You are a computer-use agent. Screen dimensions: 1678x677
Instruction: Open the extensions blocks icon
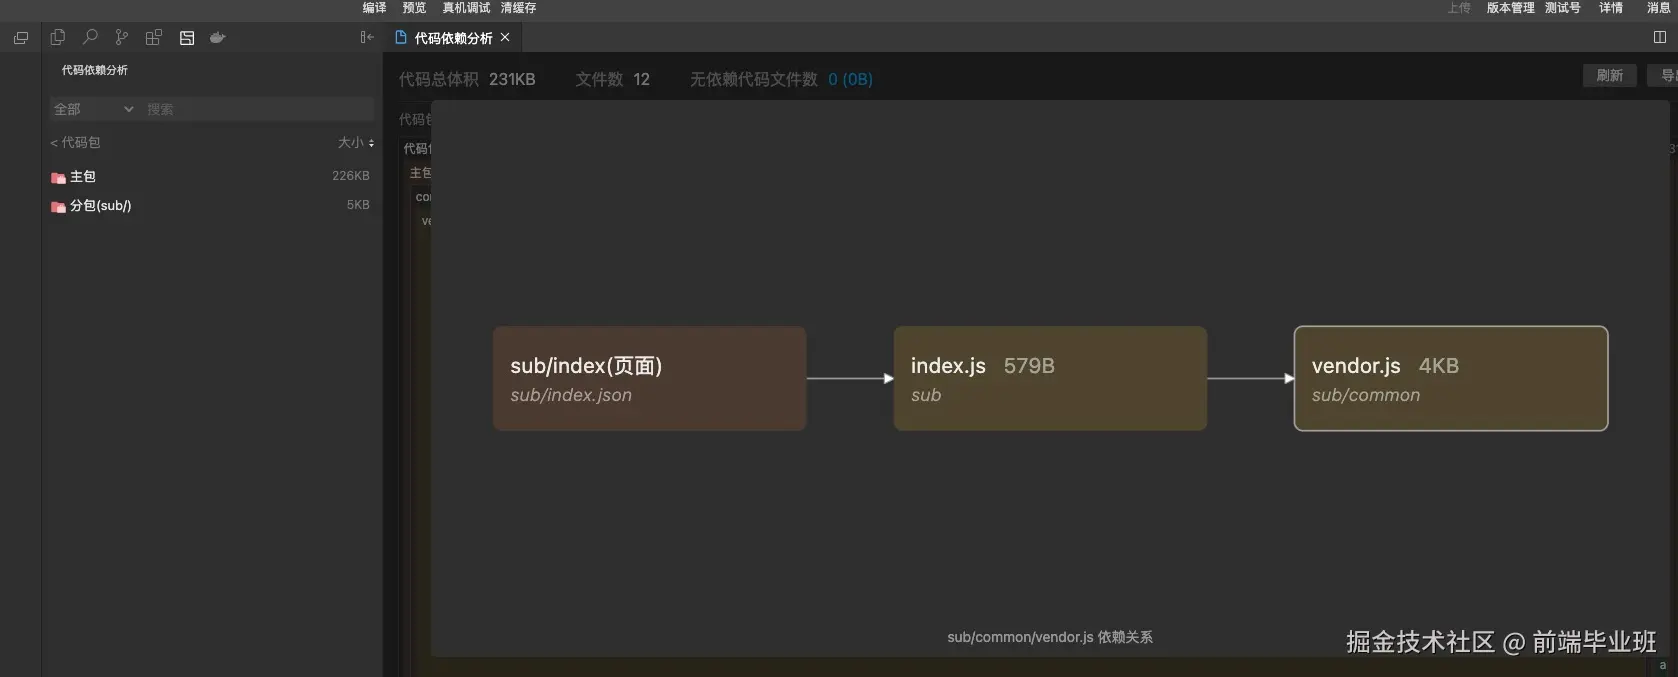point(154,37)
